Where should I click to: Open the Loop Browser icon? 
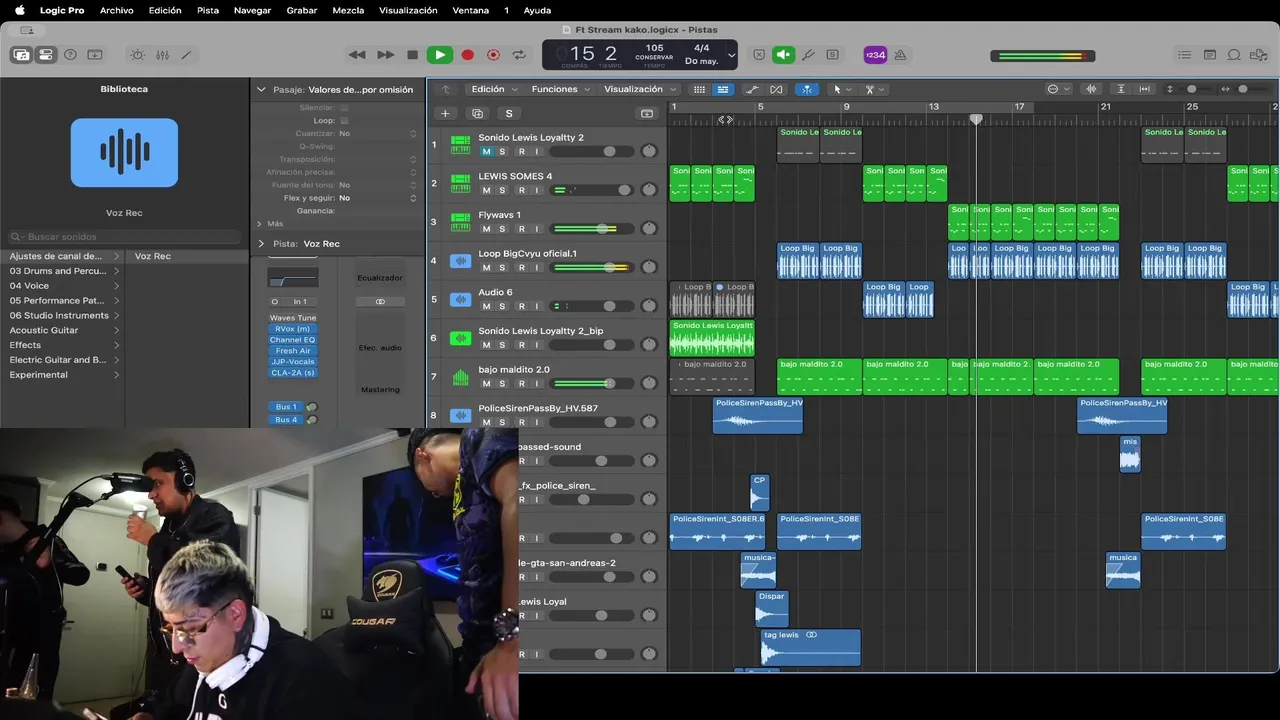[x=1234, y=55]
